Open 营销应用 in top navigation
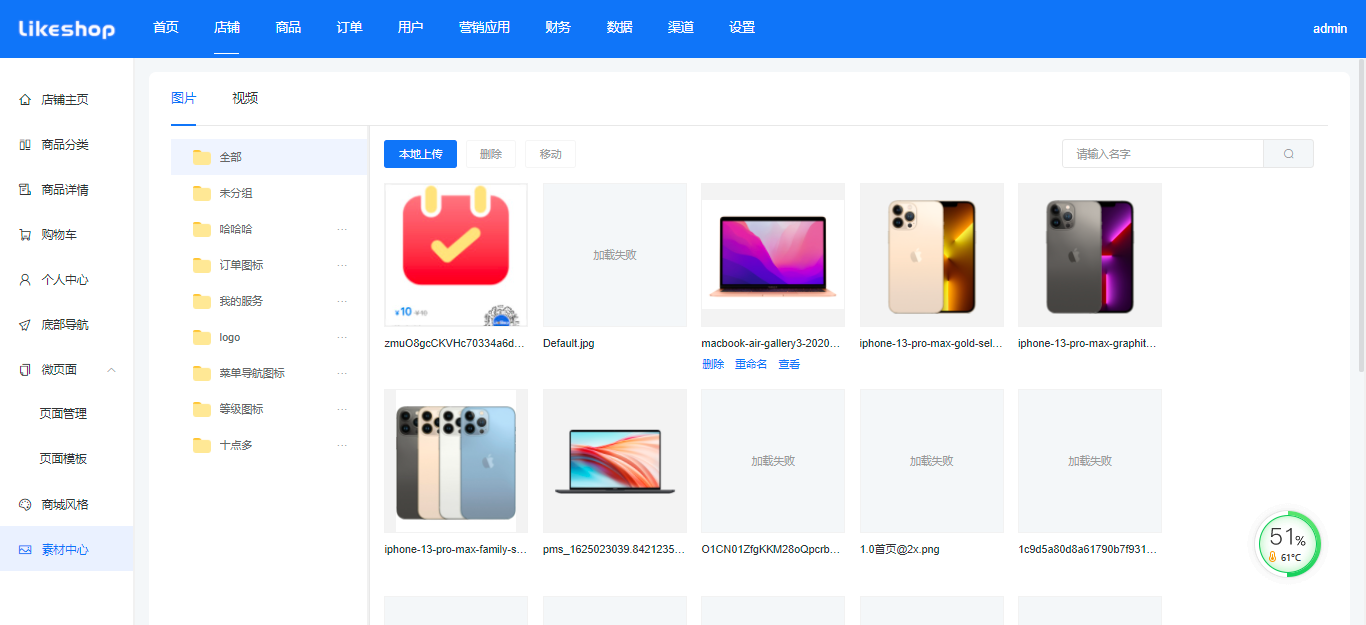Viewport: 1366px width, 625px height. [484, 28]
